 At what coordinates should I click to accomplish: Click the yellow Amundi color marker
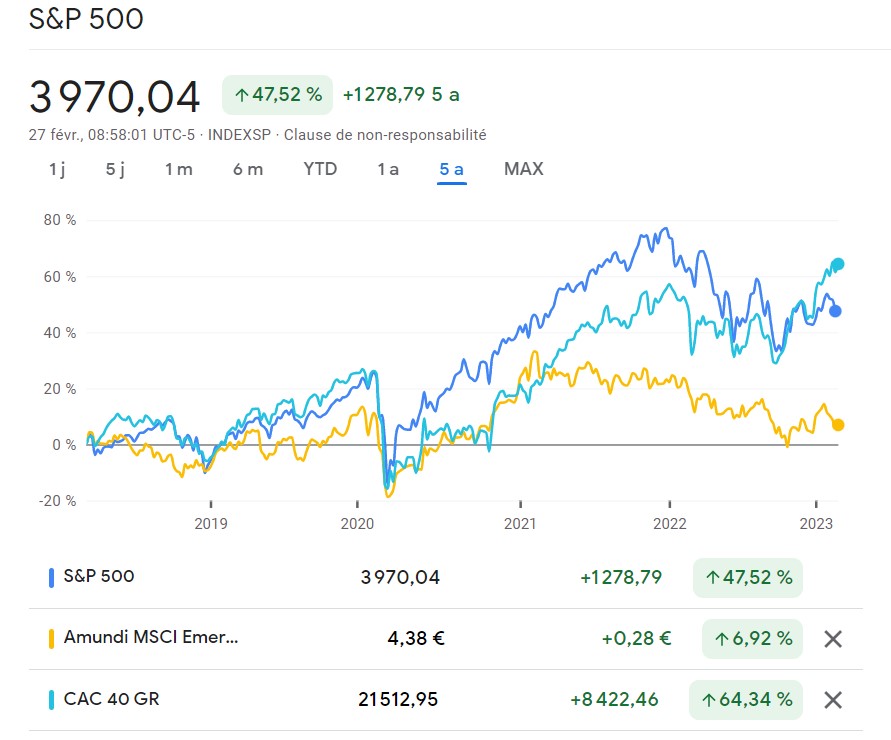click(x=51, y=639)
